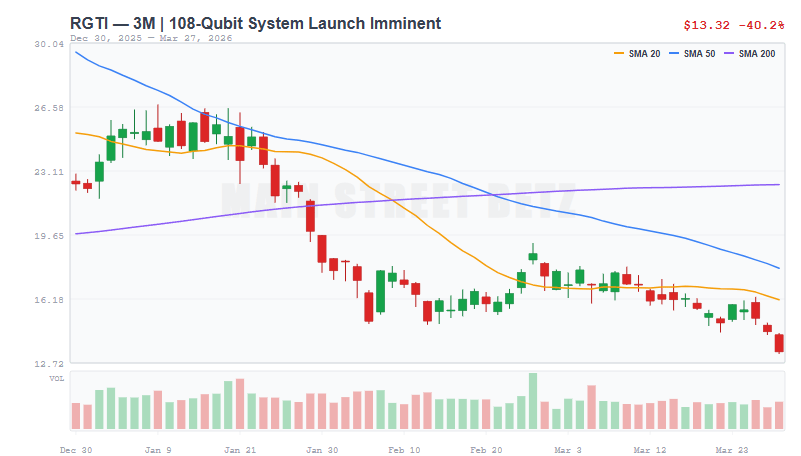The height and width of the screenshot is (456, 801).
Task: Click the tallest green volume bar
Action: pyautogui.click(x=533, y=401)
